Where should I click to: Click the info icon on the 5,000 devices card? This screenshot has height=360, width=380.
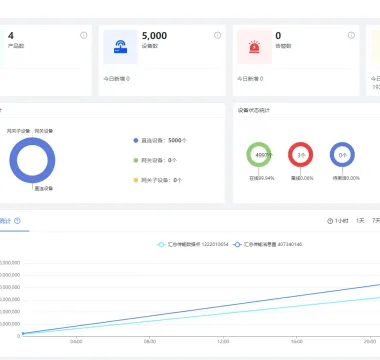tap(218, 35)
